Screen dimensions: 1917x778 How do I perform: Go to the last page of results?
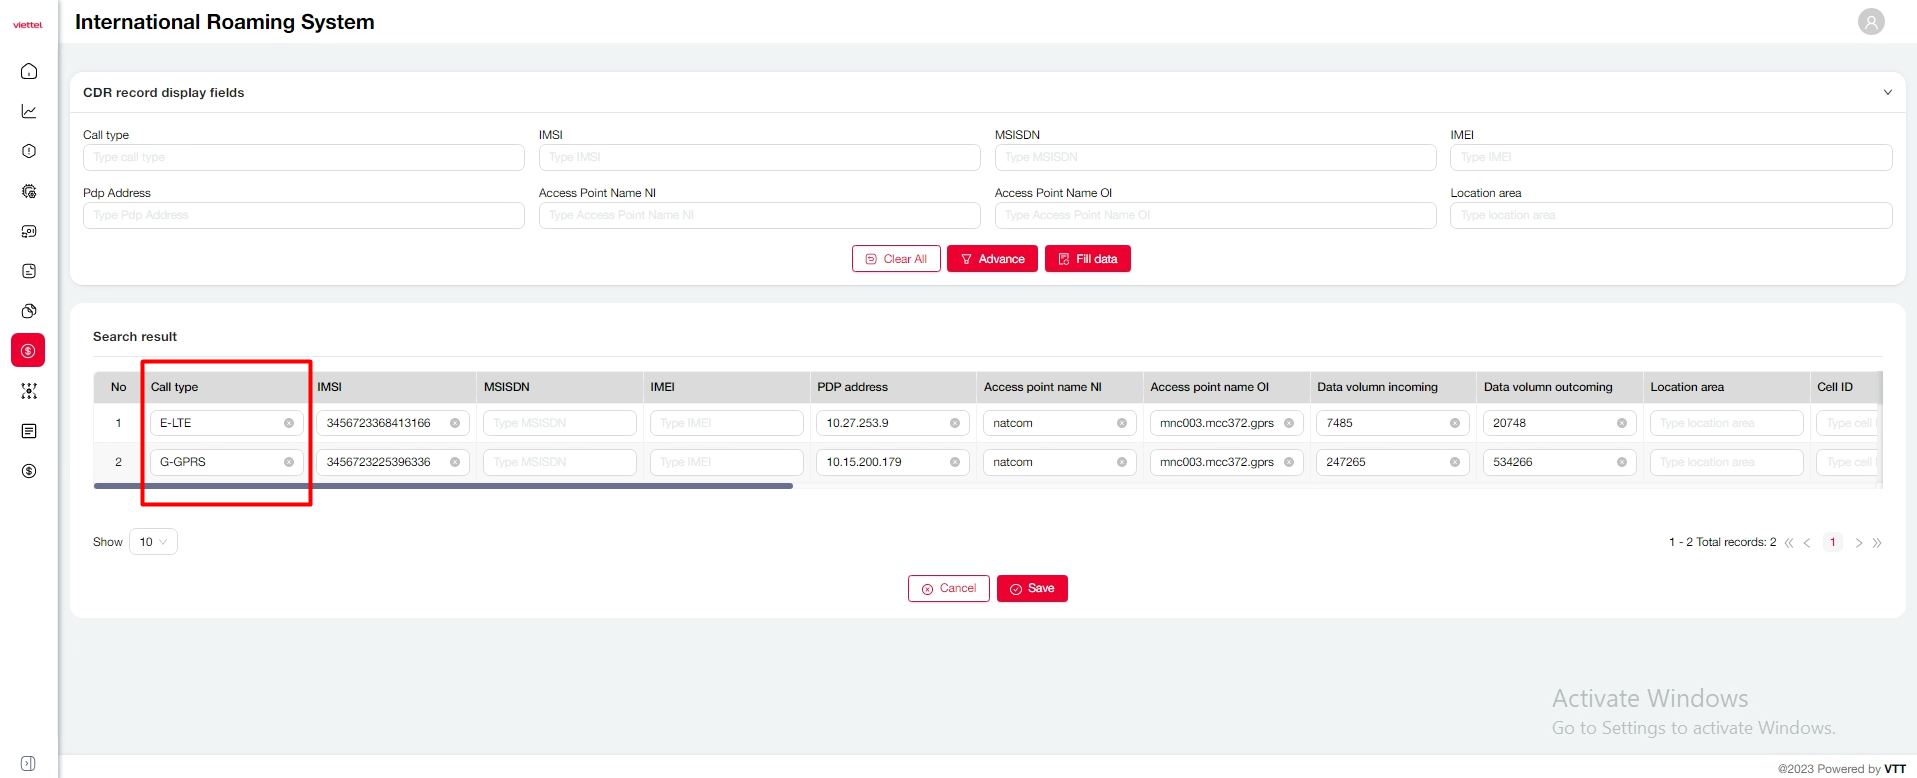1877,543
